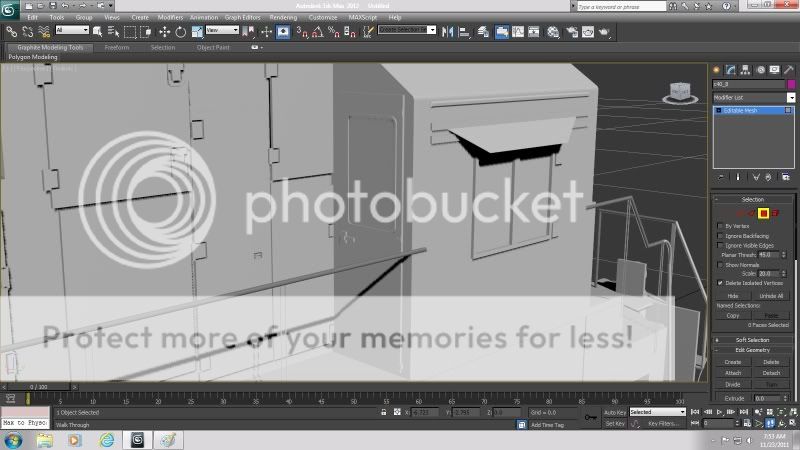Click Edit Named Selection Sets icon

tap(368, 32)
